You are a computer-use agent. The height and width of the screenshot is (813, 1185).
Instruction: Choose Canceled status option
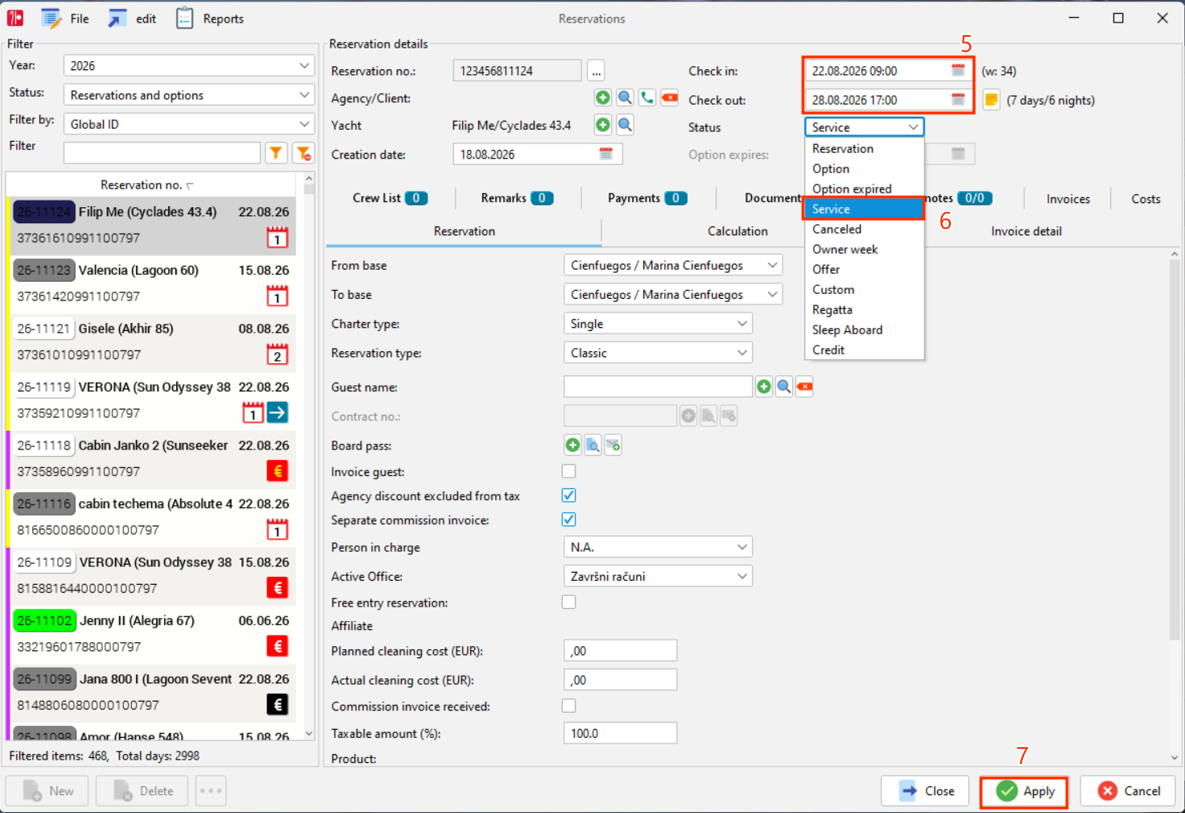tap(864, 229)
